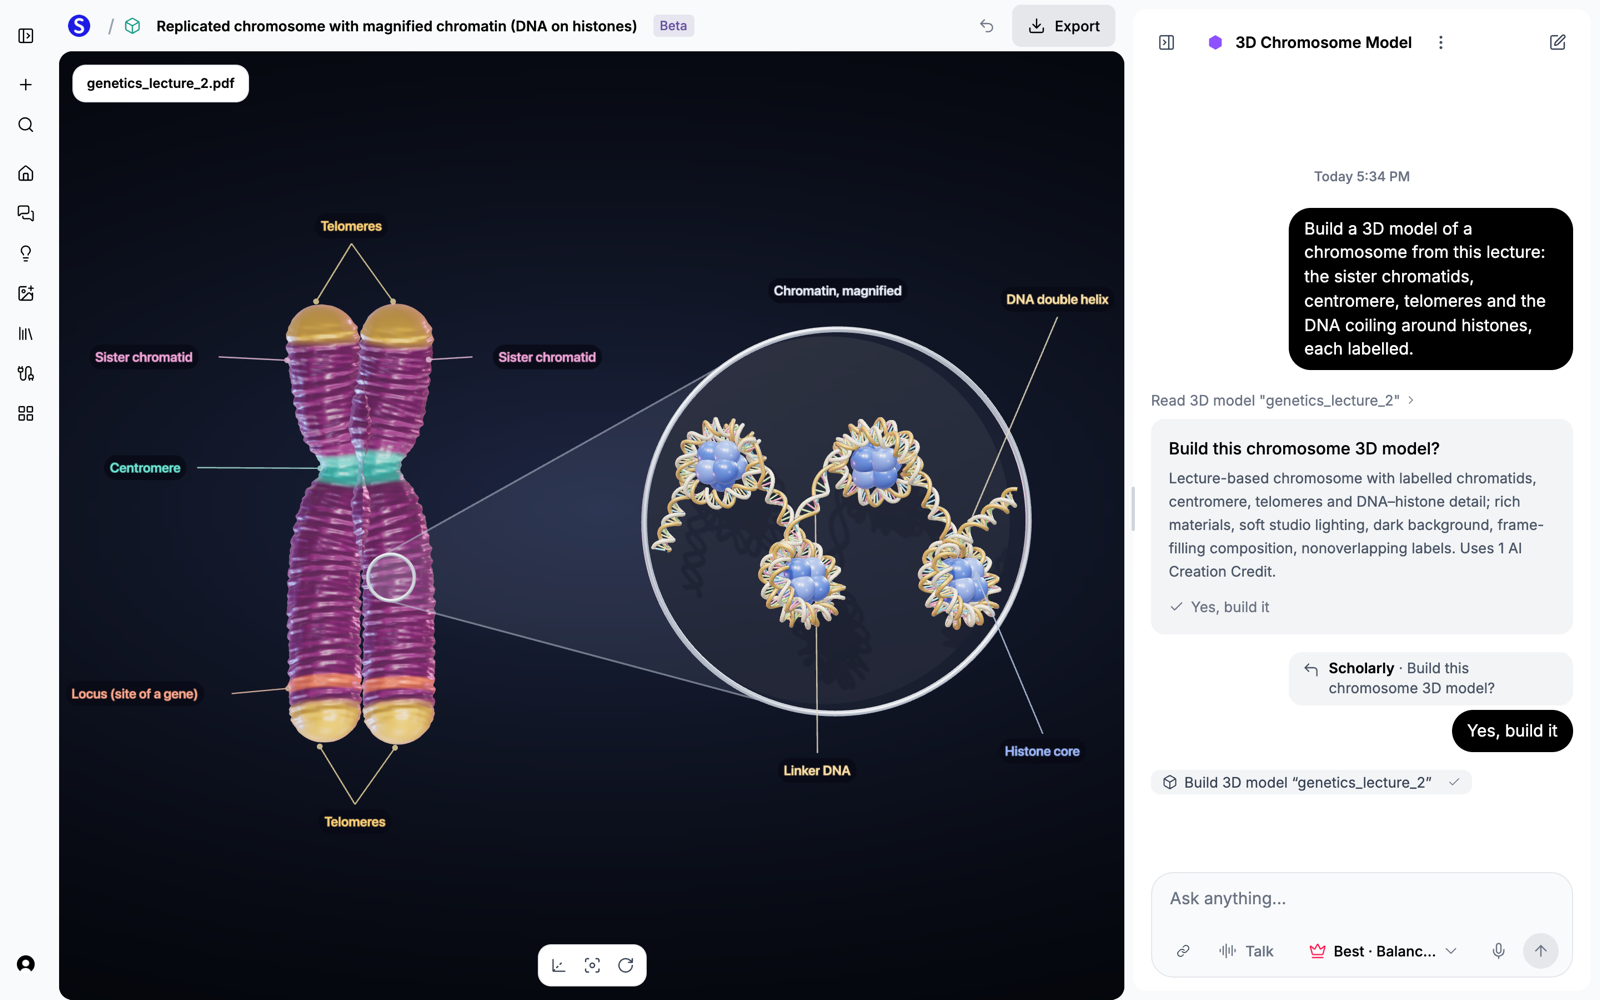Open the image creation icon in sidebar

click(x=26, y=293)
